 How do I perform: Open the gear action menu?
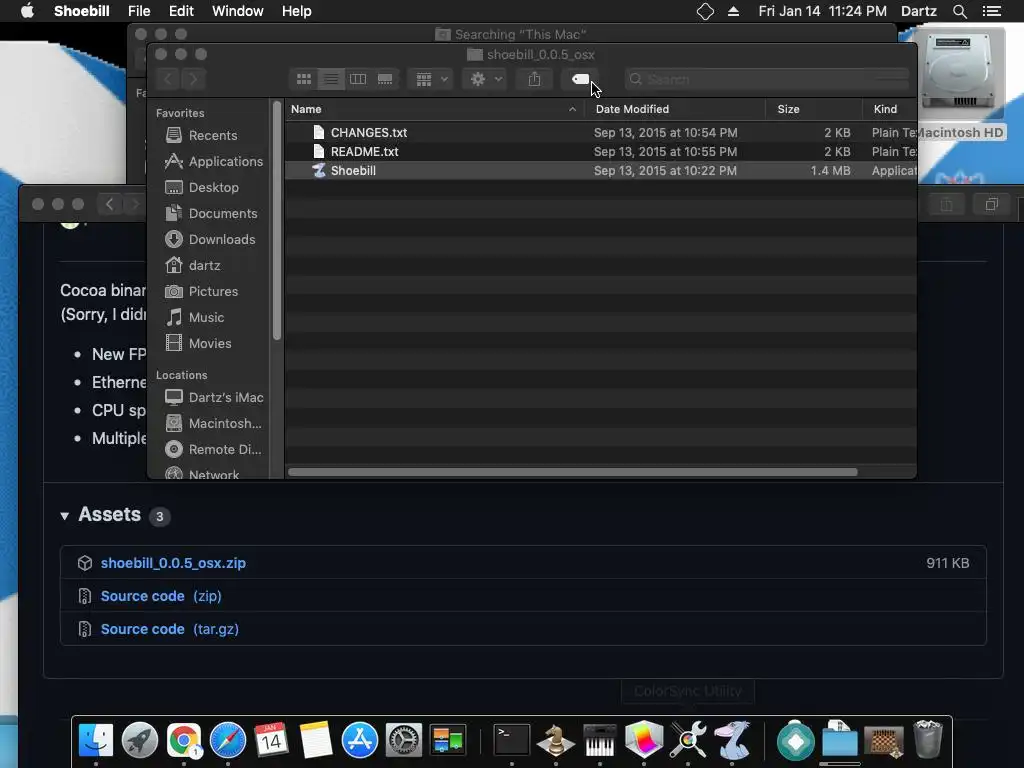(485, 79)
